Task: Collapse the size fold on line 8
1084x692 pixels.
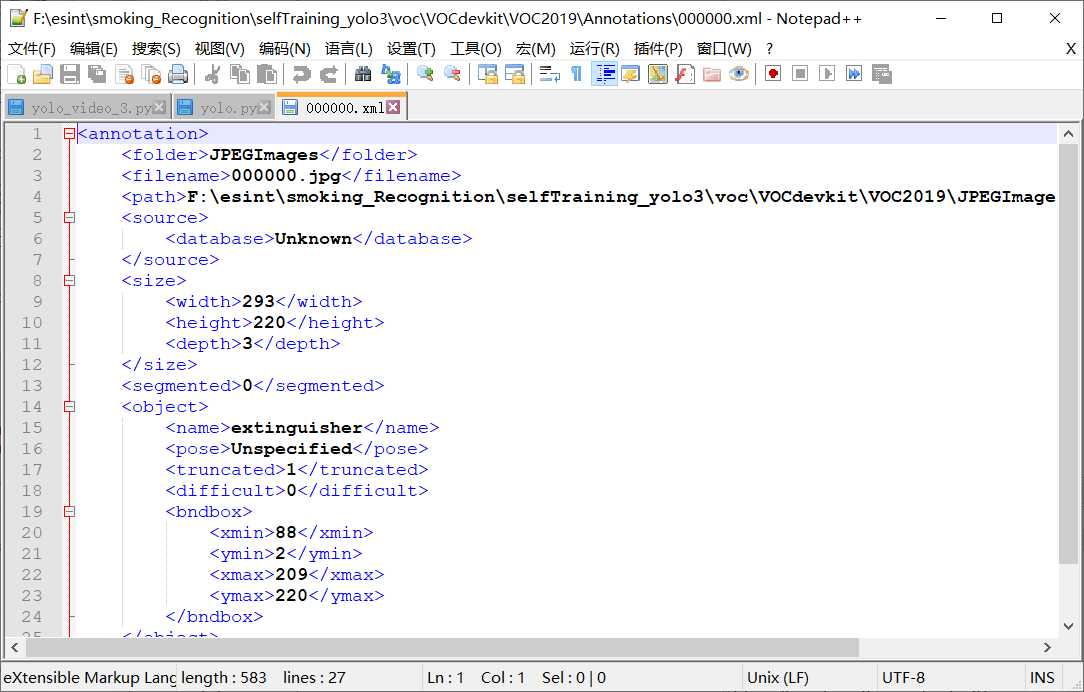Action: coord(69,280)
